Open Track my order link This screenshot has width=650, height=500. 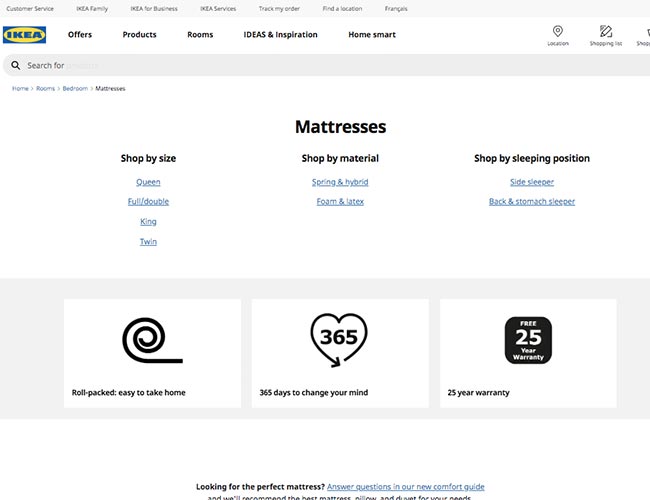[279, 8]
